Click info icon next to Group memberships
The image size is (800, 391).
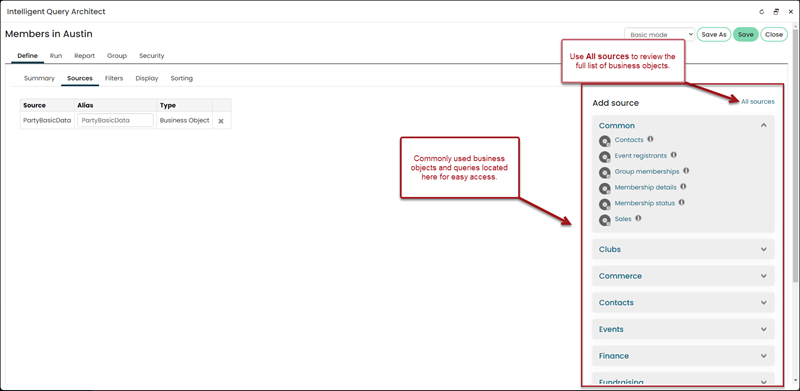686,170
